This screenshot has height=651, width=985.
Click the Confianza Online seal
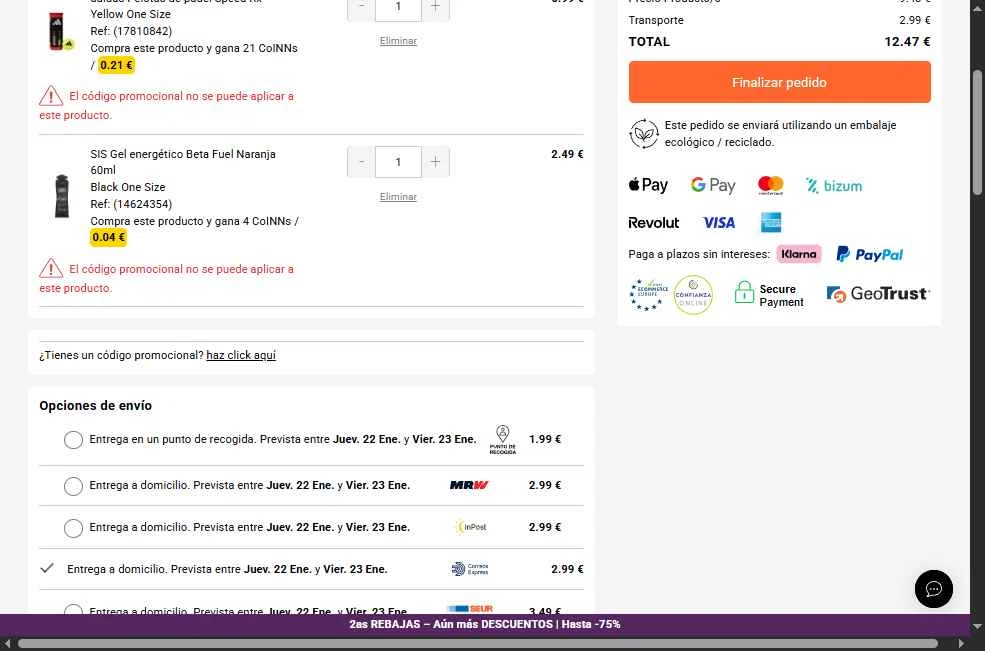(693, 295)
